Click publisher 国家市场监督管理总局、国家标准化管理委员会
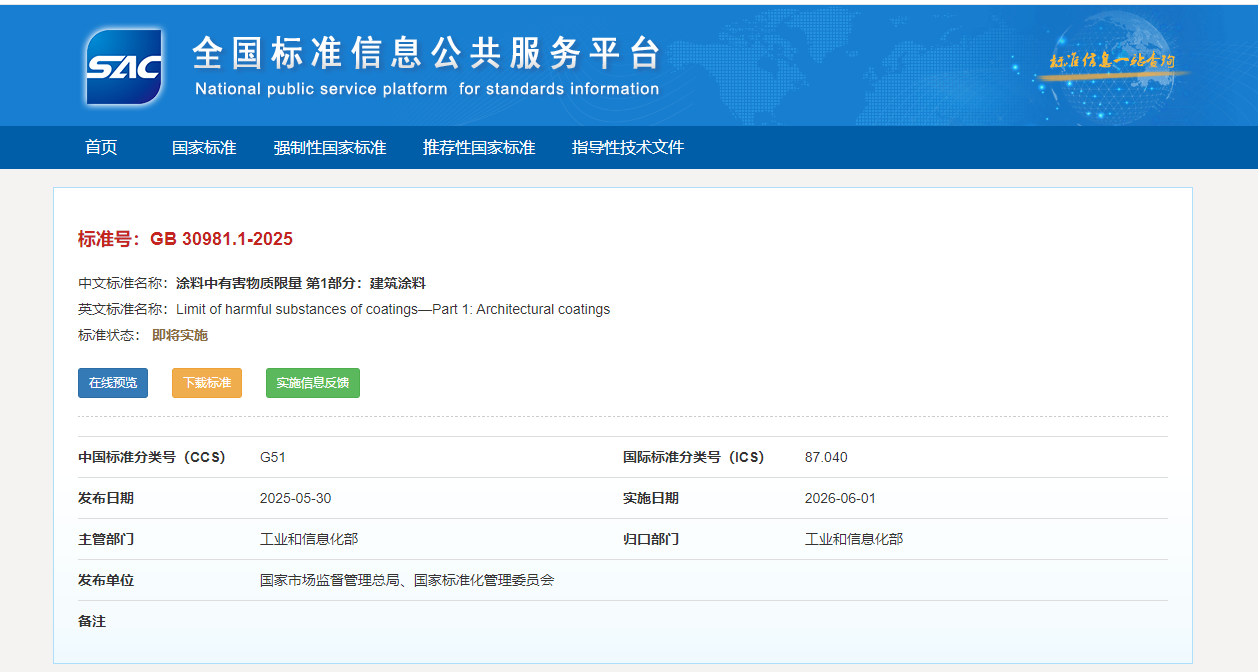The image size is (1258, 672). tap(407, 580)
